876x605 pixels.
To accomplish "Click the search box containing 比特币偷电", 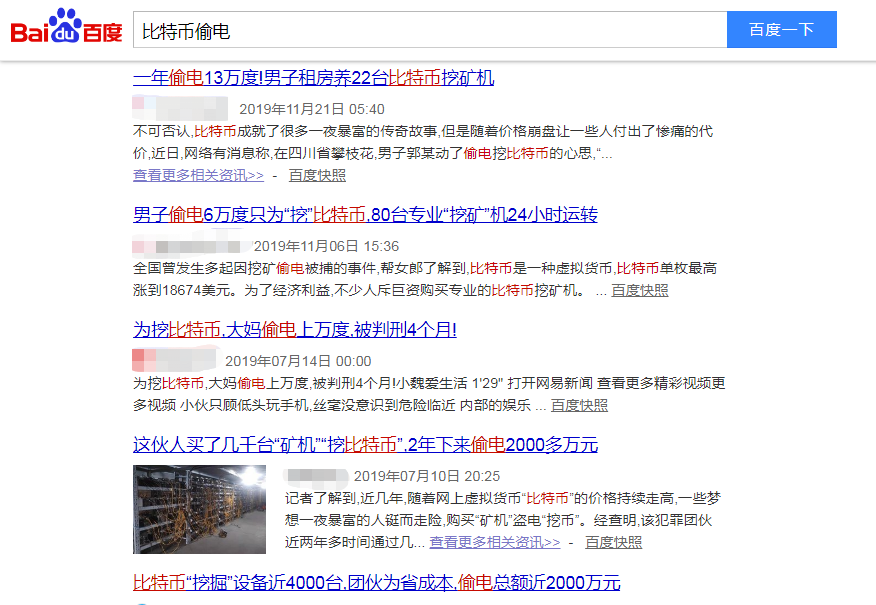I will pos(430,30).
